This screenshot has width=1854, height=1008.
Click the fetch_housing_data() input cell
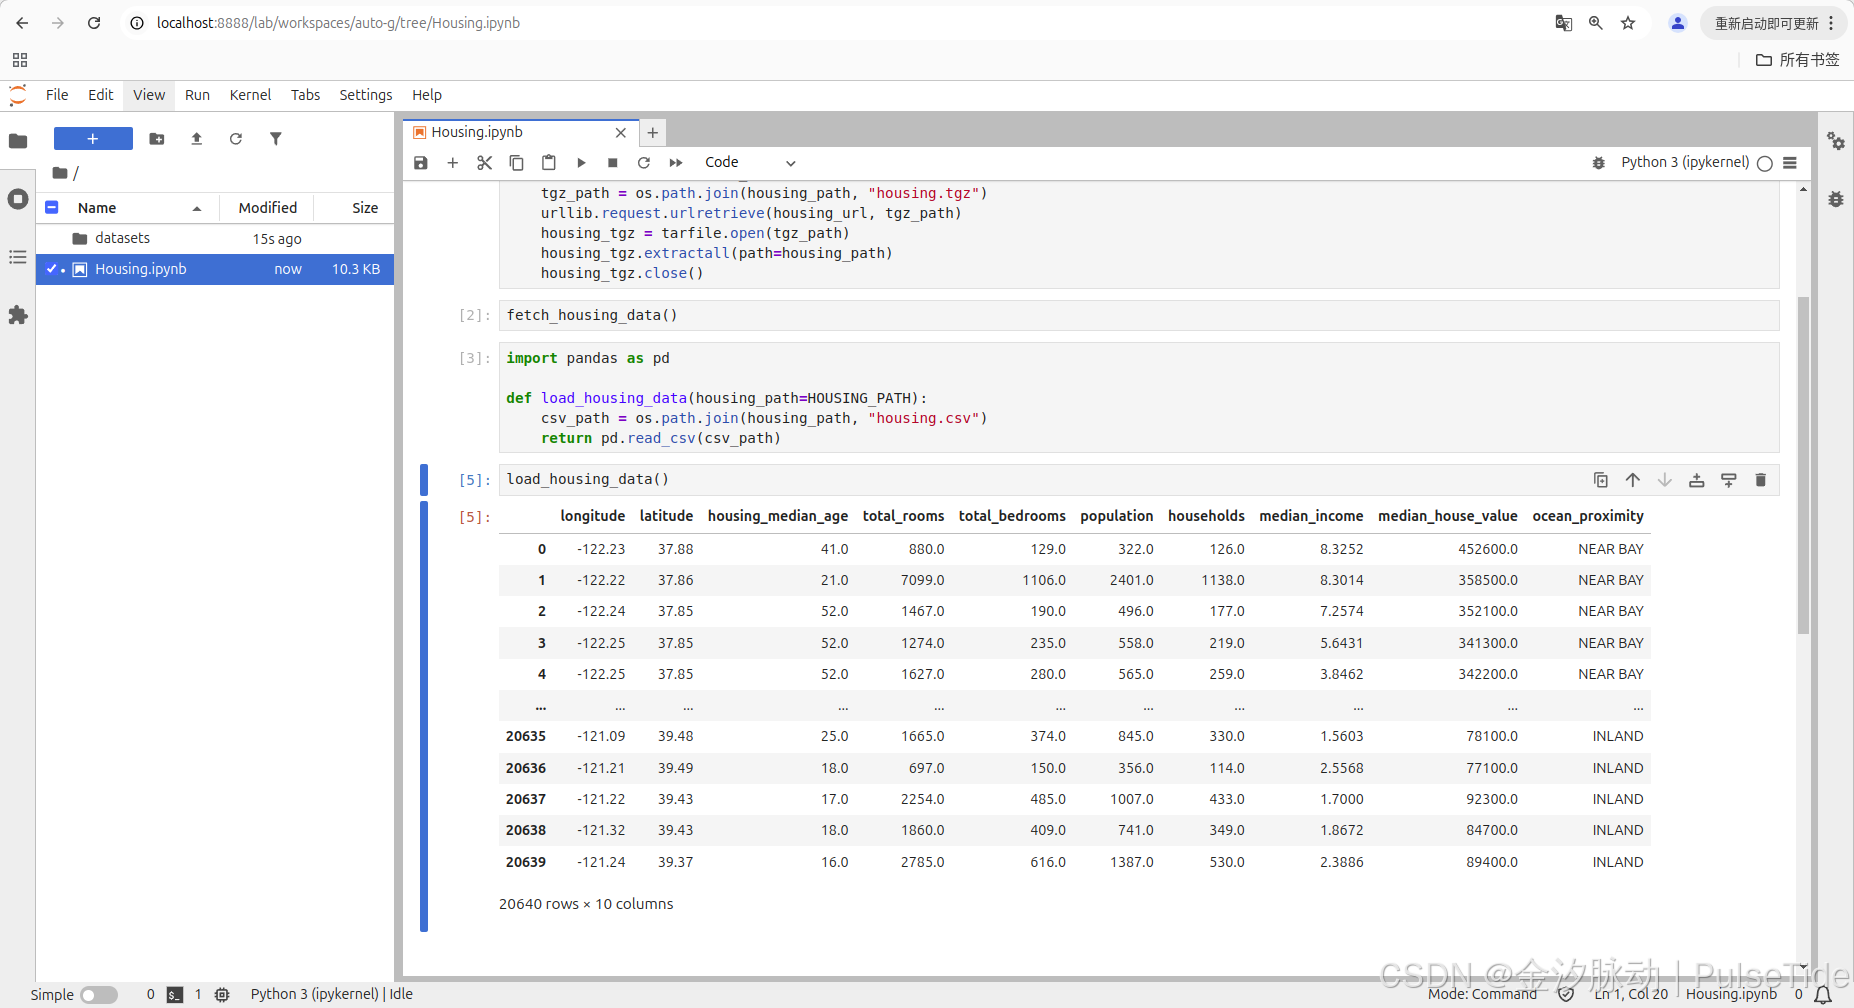1139,315
